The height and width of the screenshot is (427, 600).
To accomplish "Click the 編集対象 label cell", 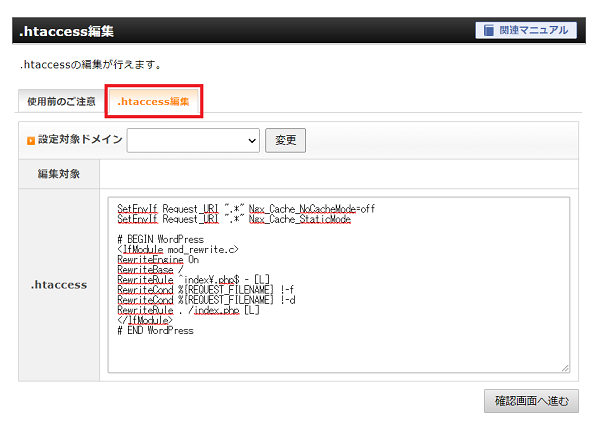I will (59, 174).
